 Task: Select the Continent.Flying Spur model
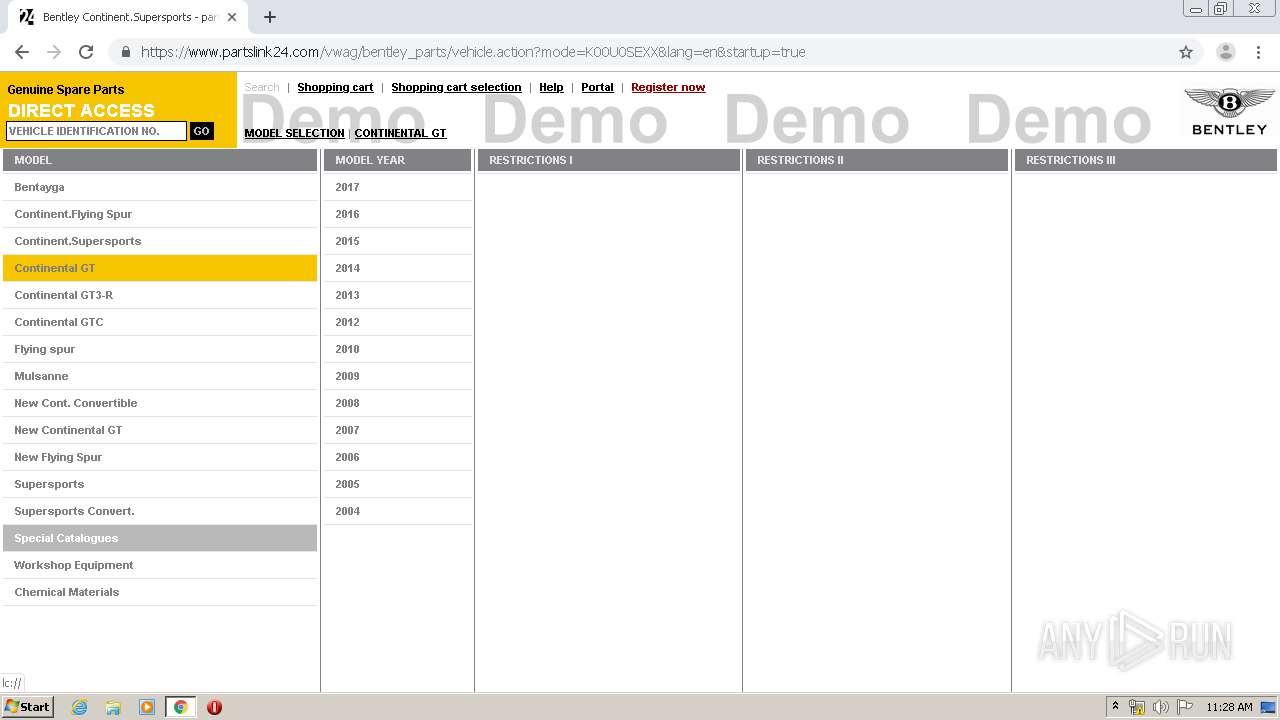(x=160, y=214)
